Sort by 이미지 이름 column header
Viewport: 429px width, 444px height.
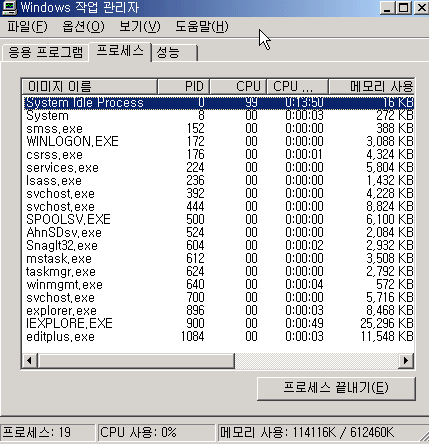point(90,87)
